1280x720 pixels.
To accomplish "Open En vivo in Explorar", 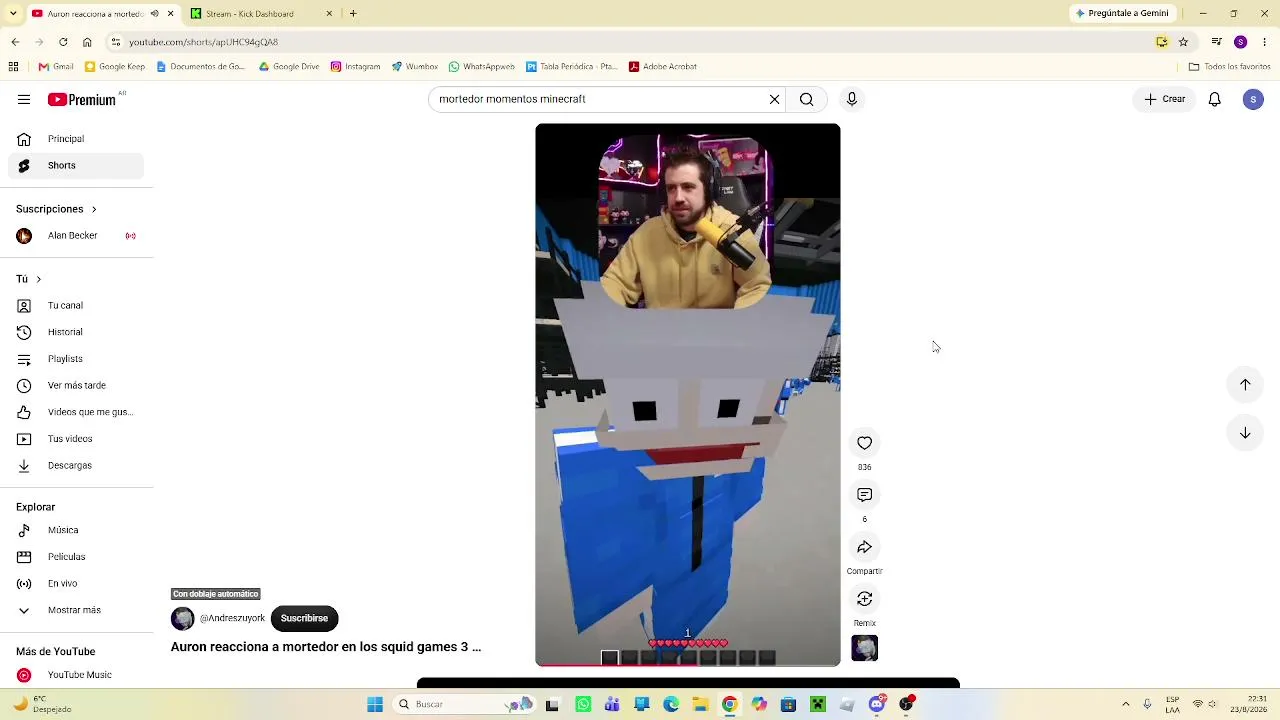I will 76,583.
